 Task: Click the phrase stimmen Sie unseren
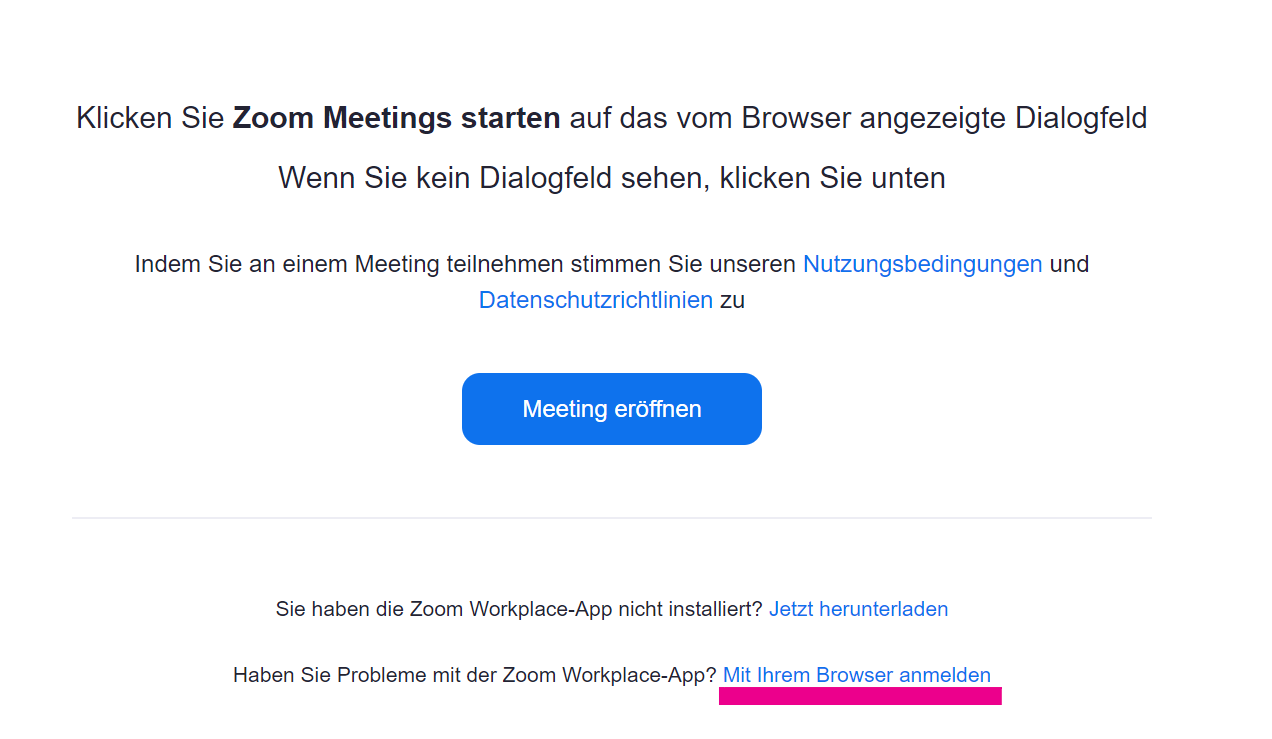coord(684,265)
